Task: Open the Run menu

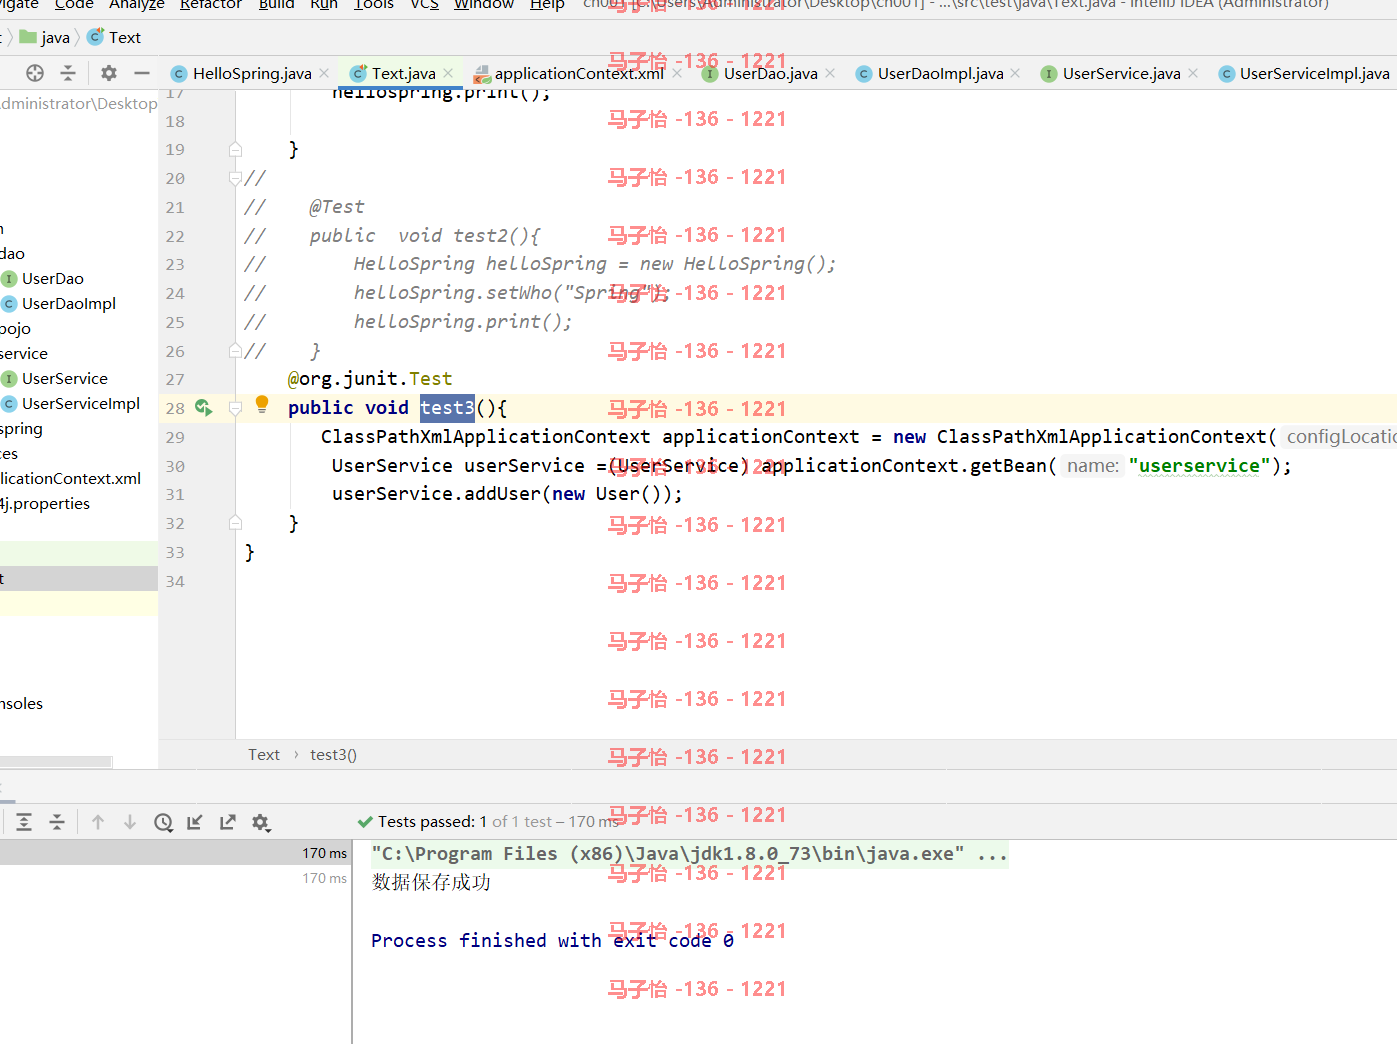Action: tap(324, 5)
